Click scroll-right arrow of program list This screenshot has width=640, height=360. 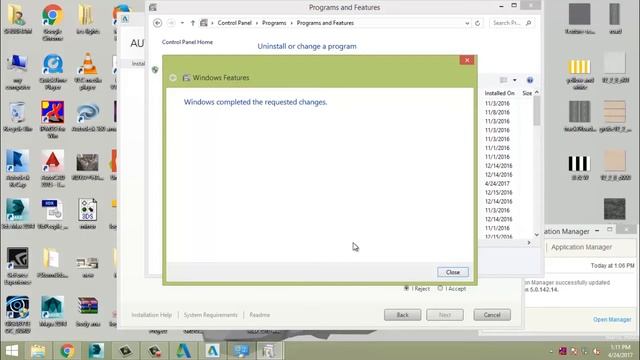coord(529,243)
